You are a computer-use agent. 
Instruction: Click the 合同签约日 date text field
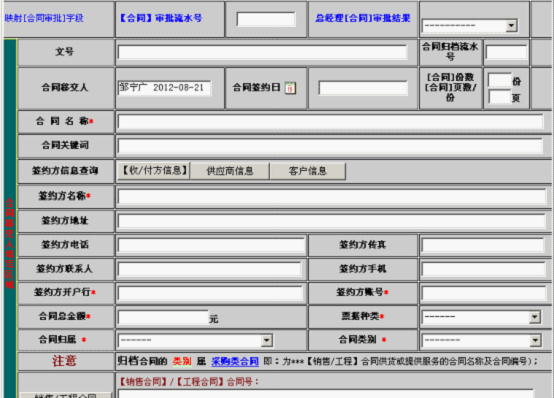[x=363, y=88]
